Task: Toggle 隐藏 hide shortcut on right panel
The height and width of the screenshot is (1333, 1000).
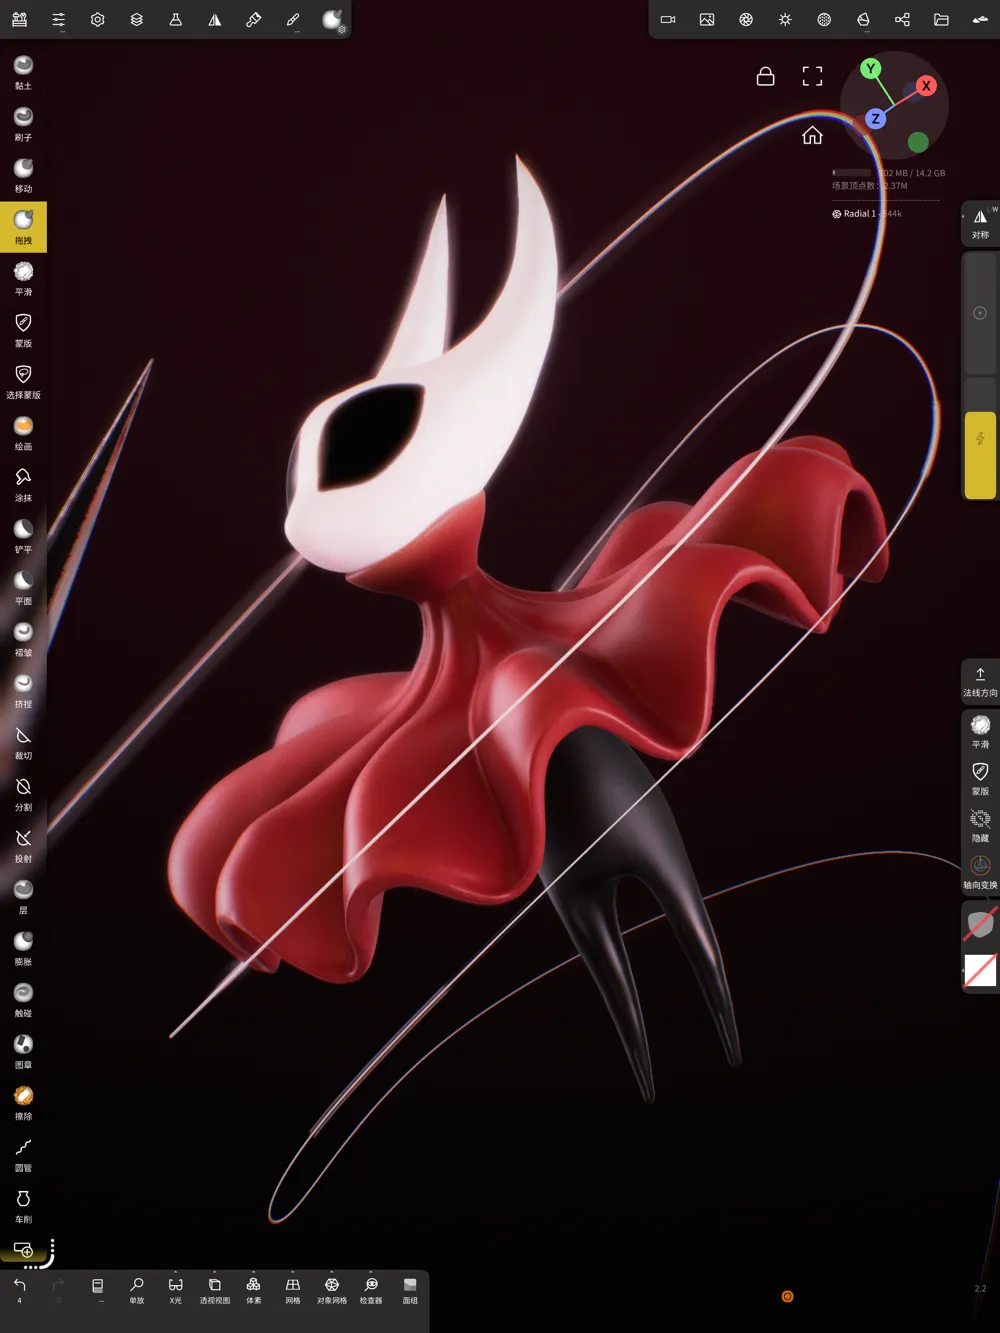Action: 980,826
